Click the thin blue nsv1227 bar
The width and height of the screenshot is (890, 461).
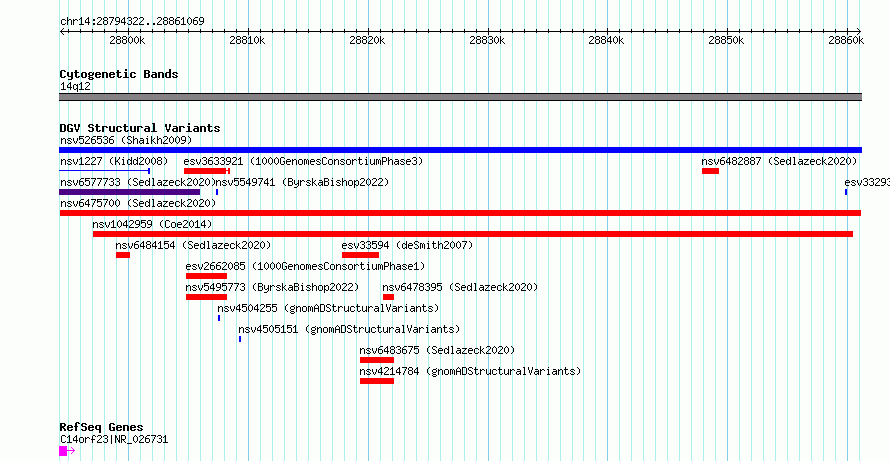click(x=104, y=170)
